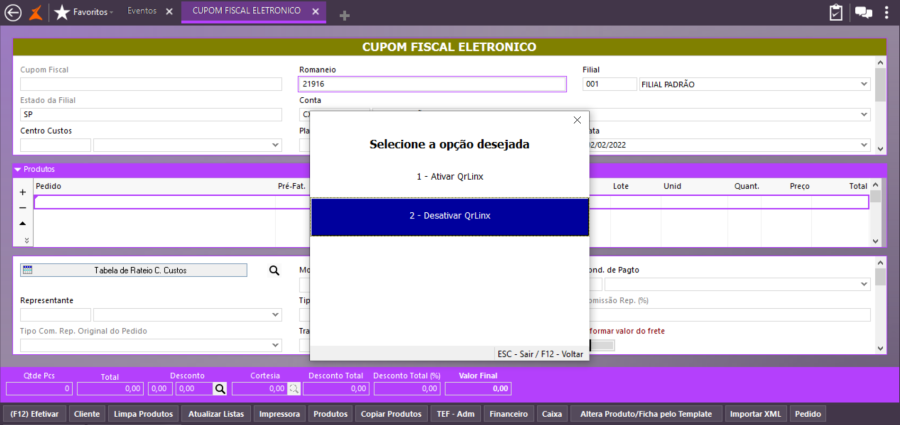Click the Produtos bottom button

[331, 414]
